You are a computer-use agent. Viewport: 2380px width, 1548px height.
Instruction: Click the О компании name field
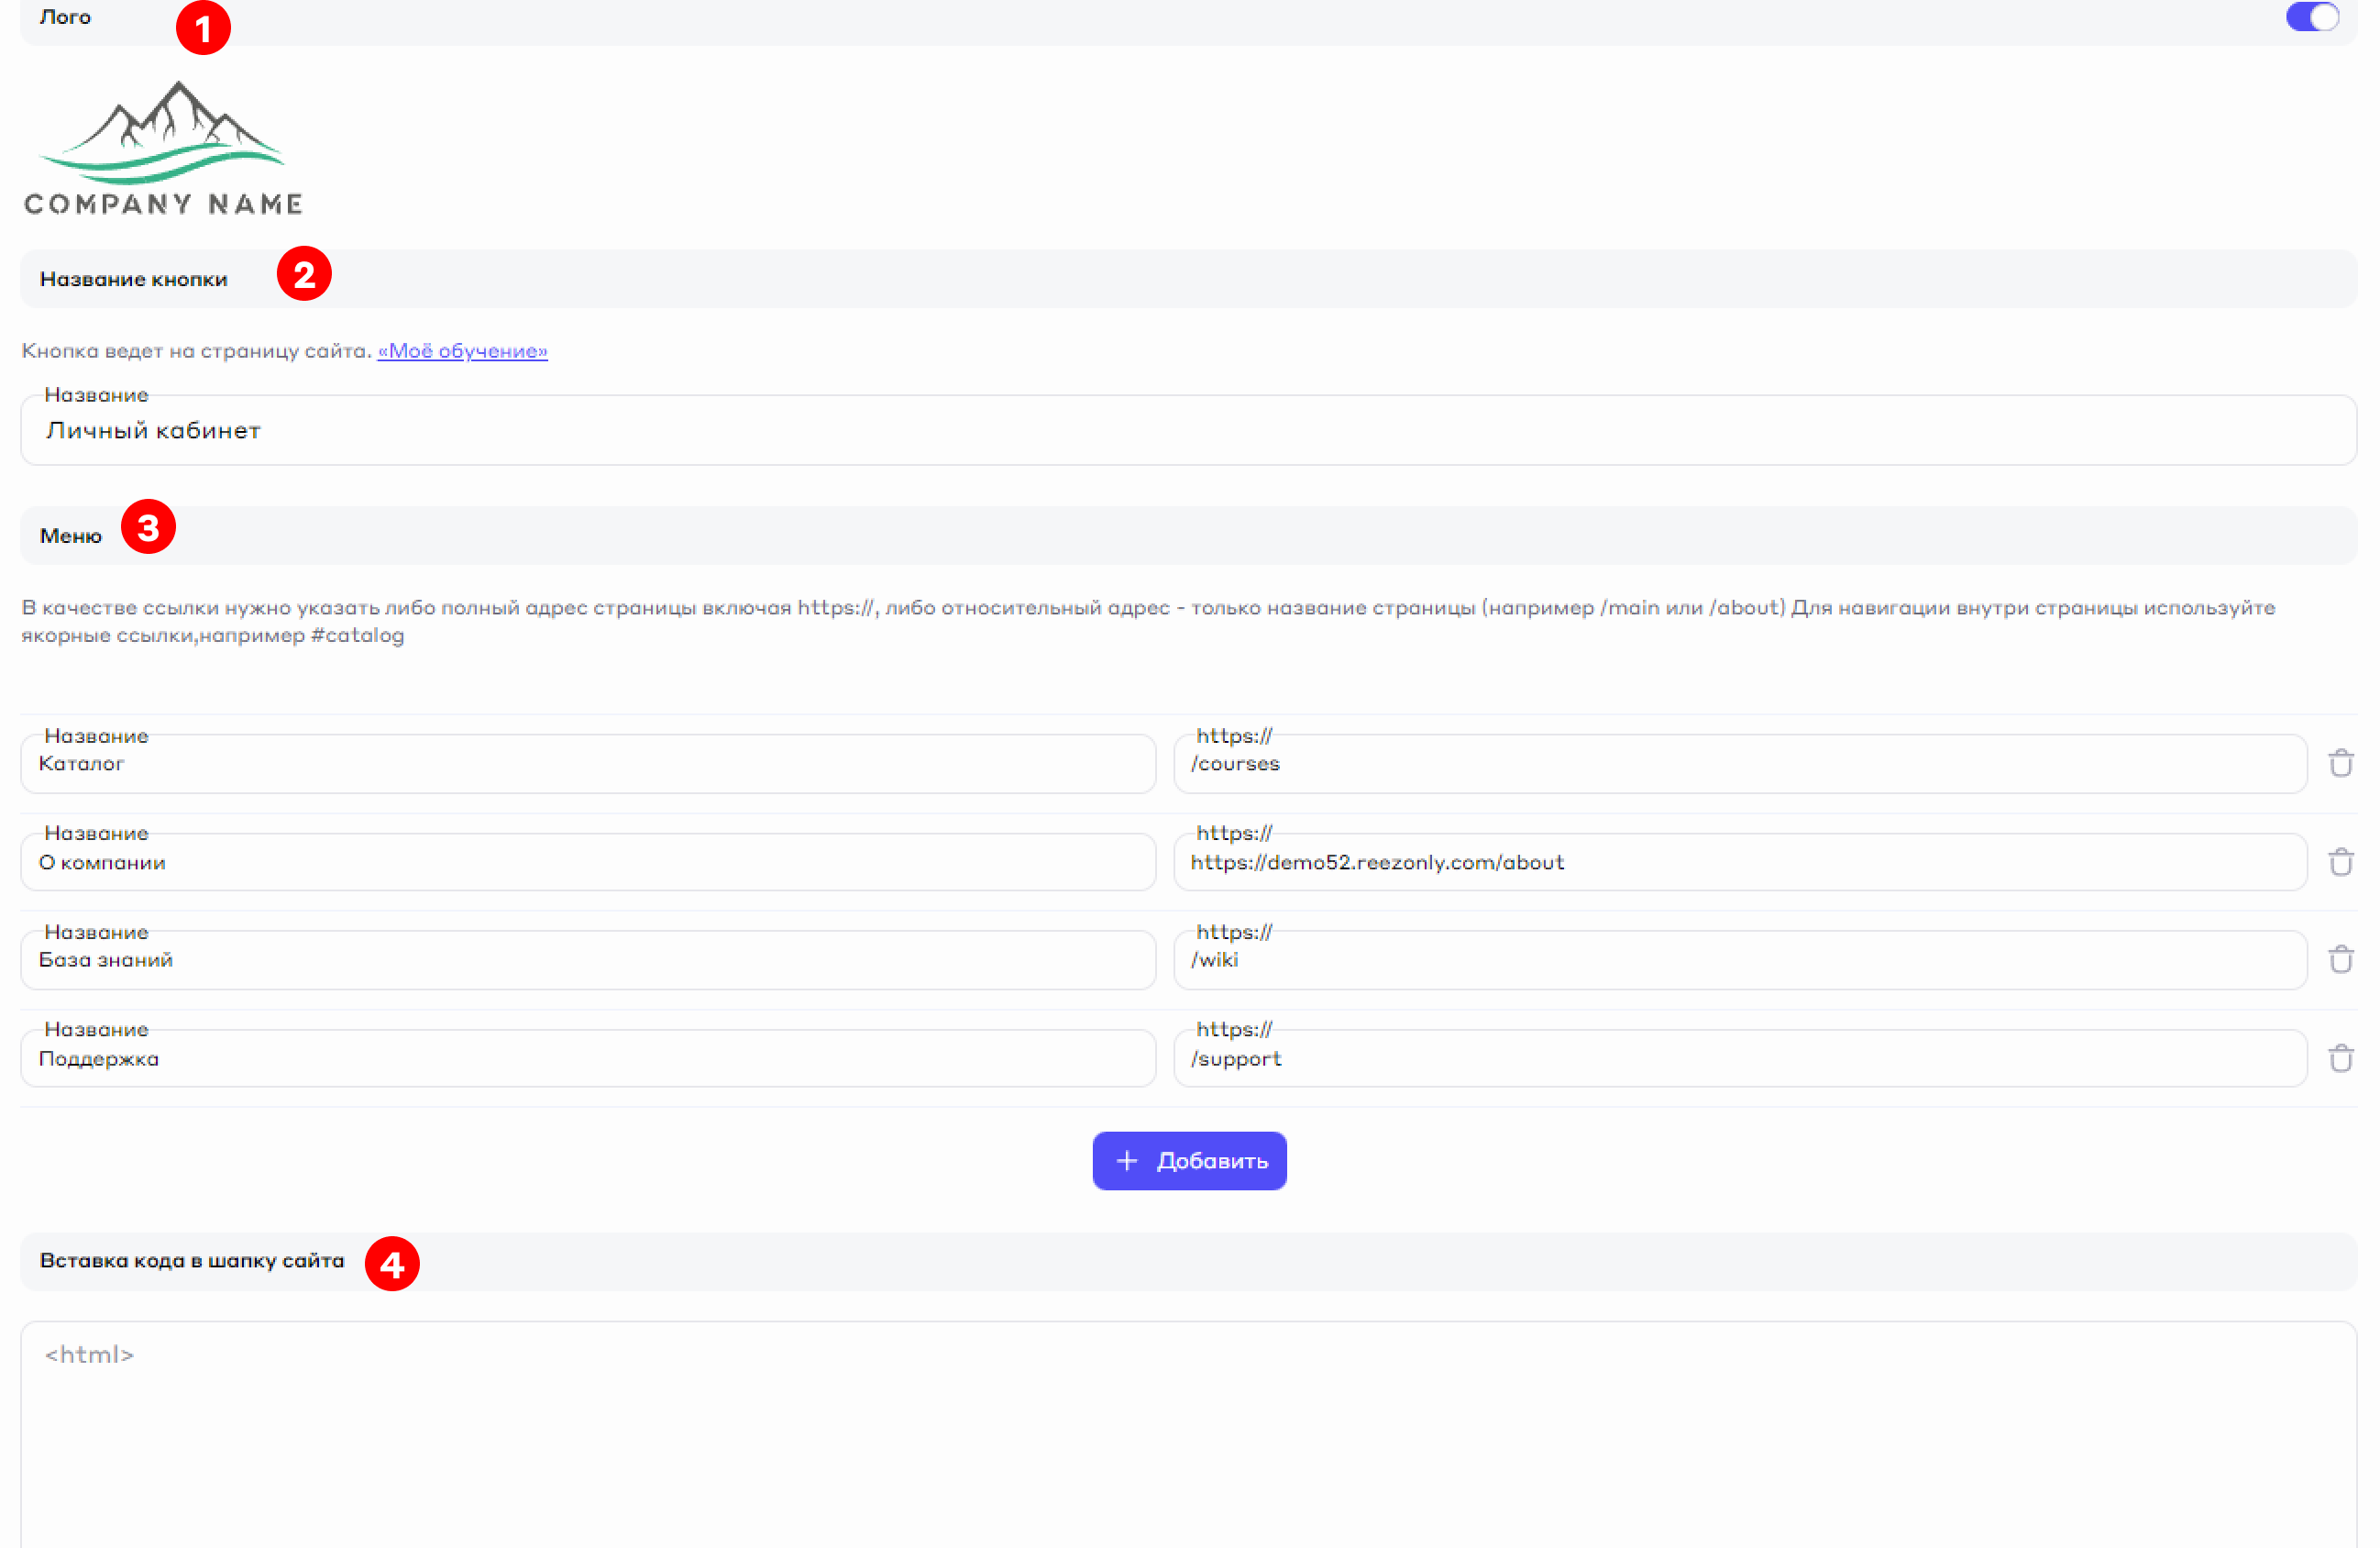click(x=588, y=862)
